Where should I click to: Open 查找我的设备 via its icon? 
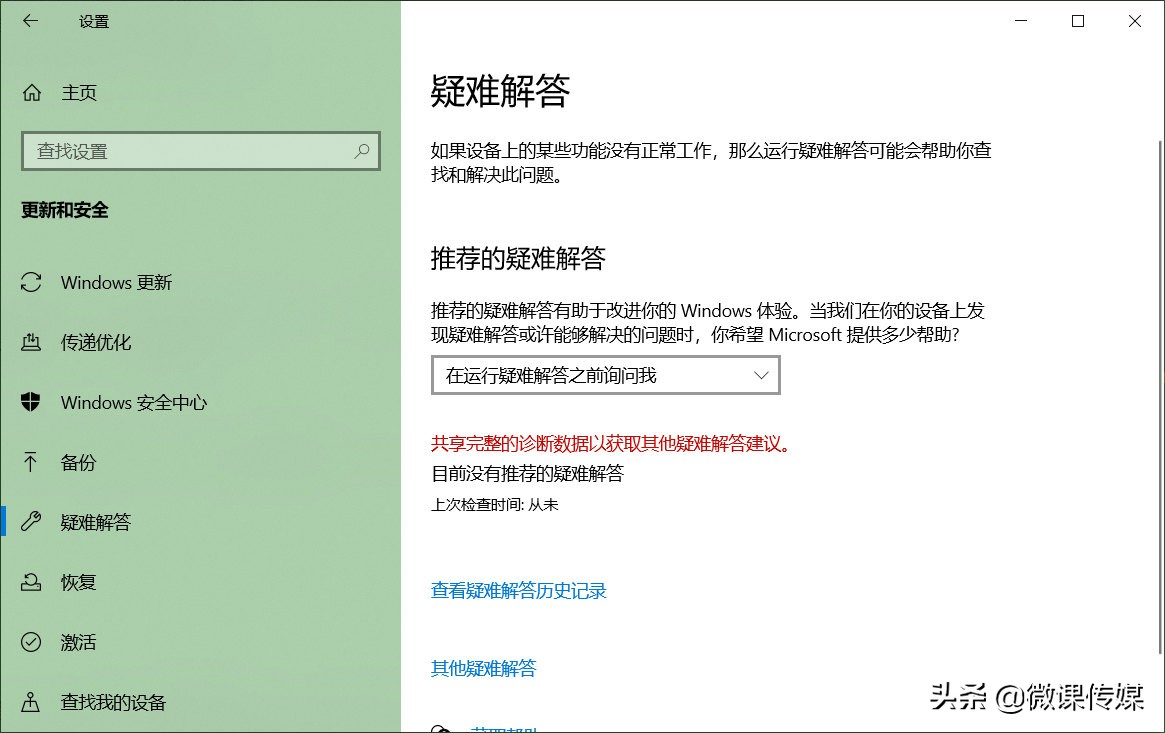[x=31, y=702]
